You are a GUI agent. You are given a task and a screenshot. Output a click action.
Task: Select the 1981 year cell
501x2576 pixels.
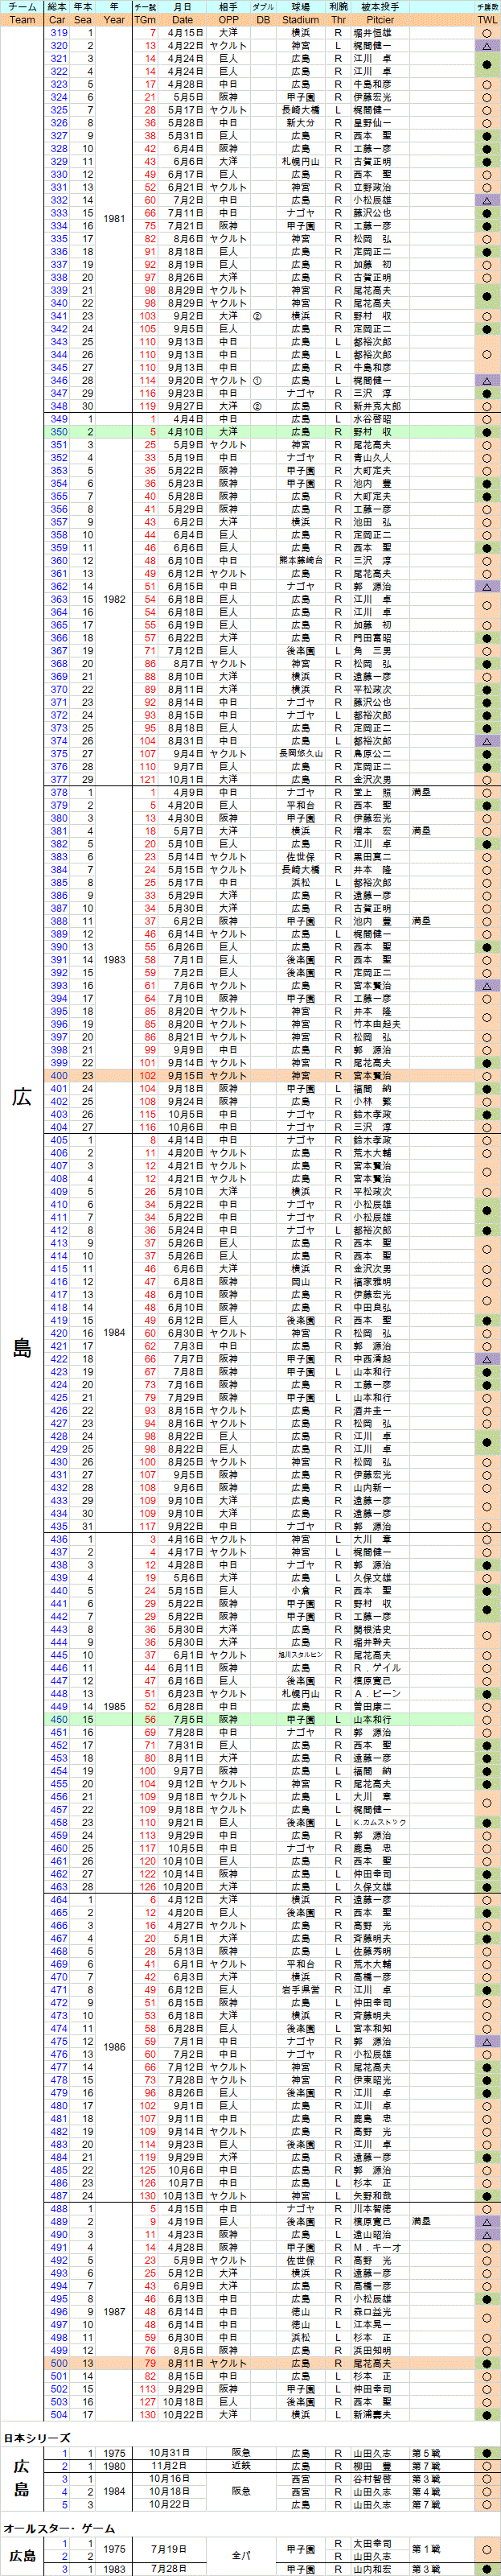coord(114,219)
